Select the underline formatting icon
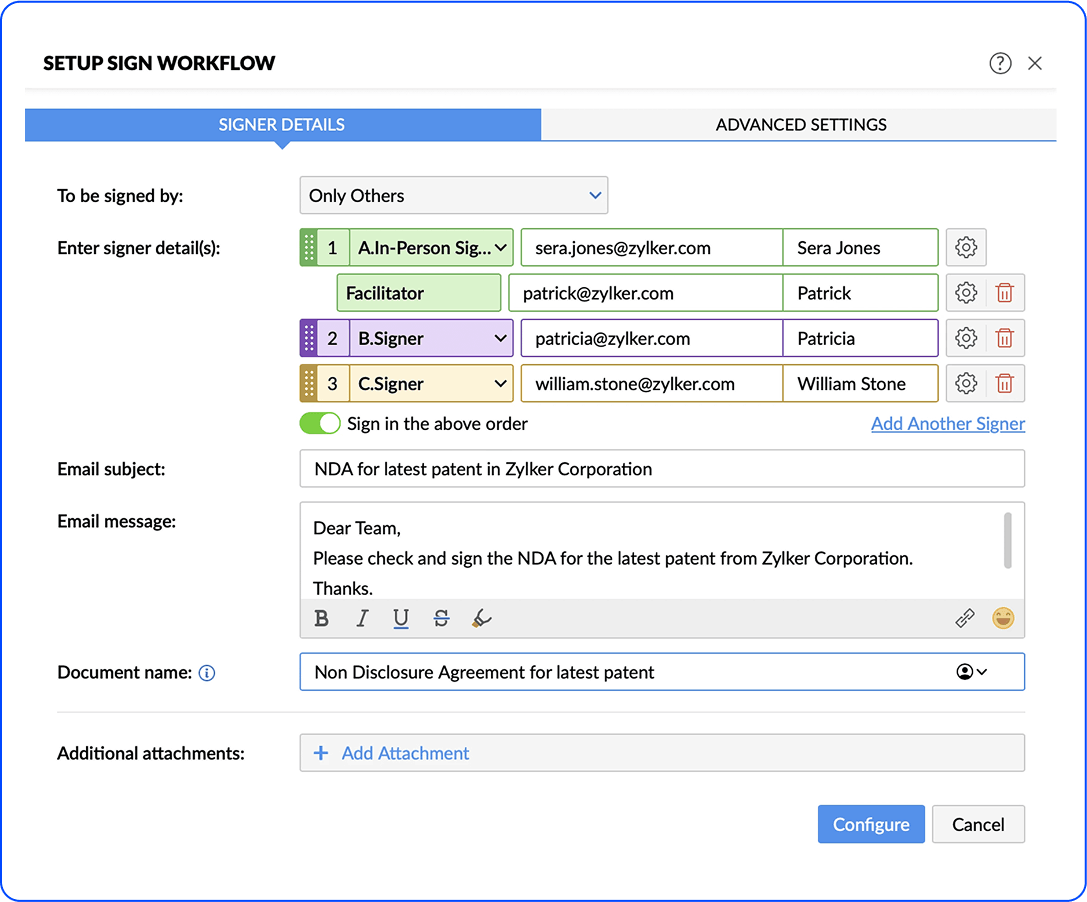Screen dimensions: 1087x902 click(401, 618)
